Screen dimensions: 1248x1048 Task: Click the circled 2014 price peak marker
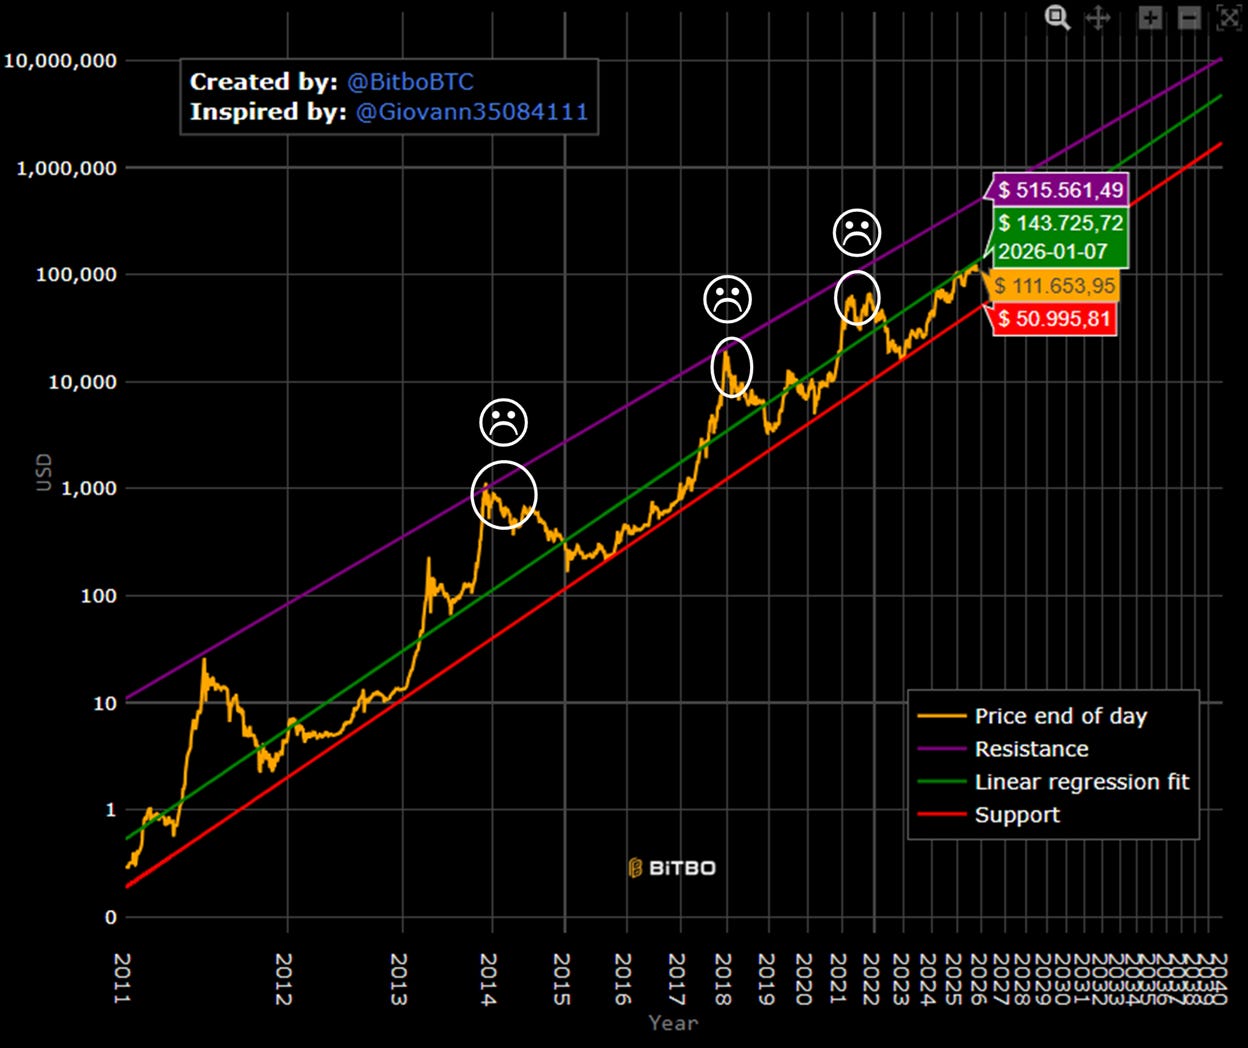point(504,495)
